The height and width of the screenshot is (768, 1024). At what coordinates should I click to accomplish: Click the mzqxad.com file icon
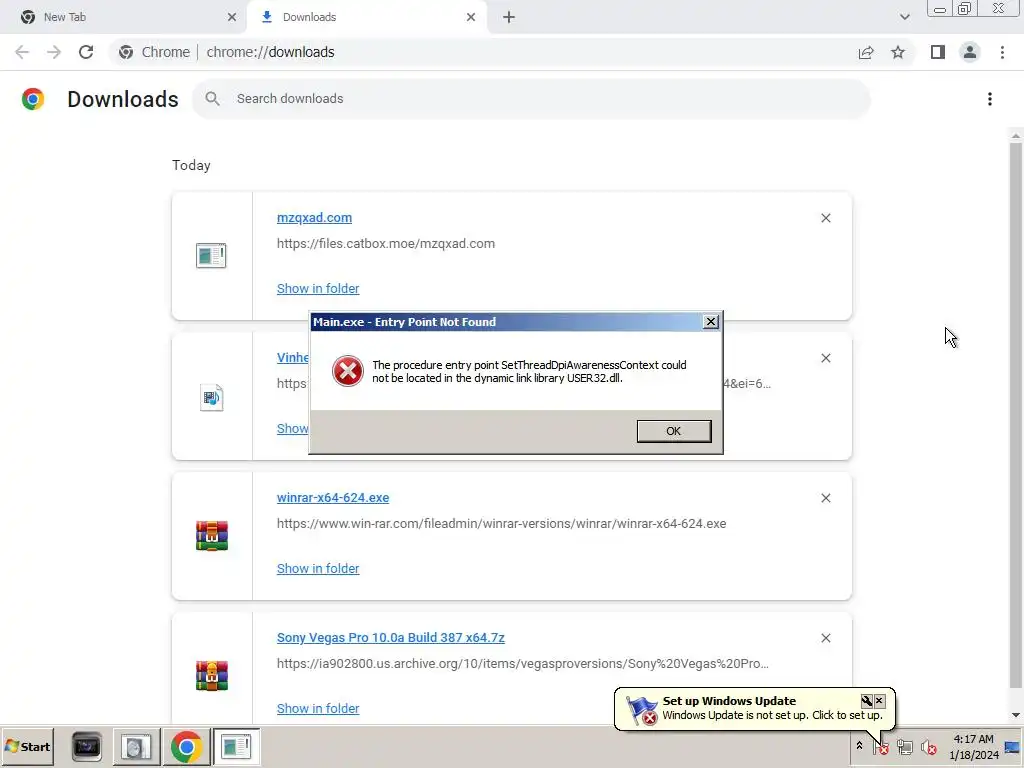211,255
